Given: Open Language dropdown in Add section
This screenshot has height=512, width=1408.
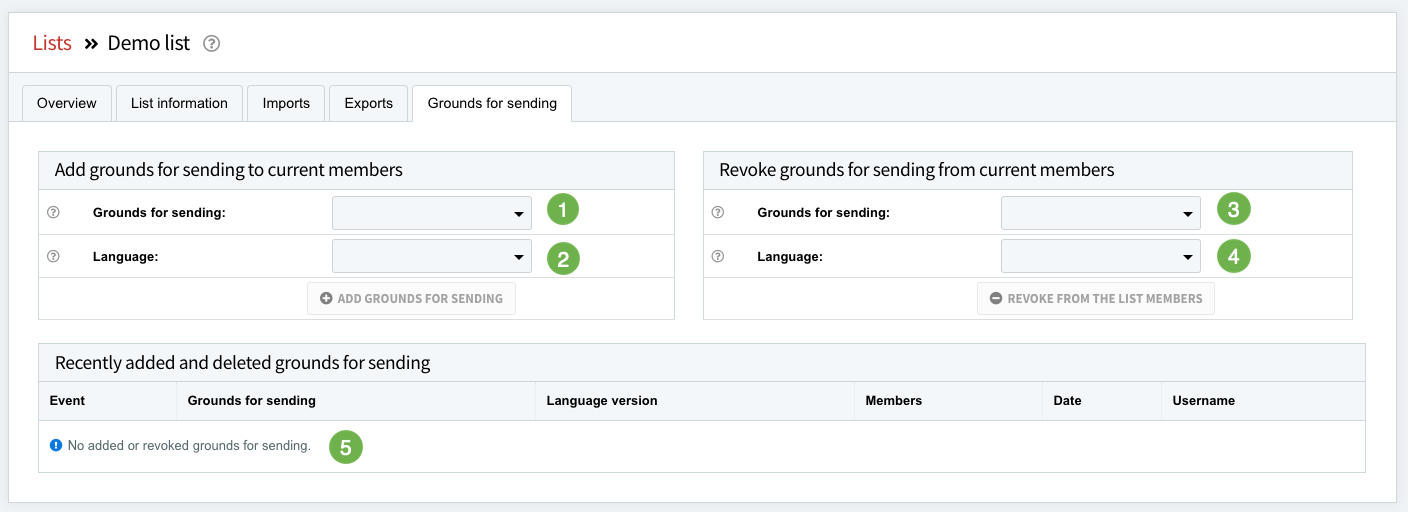Looking at the screenshot, I should point(431,257).
